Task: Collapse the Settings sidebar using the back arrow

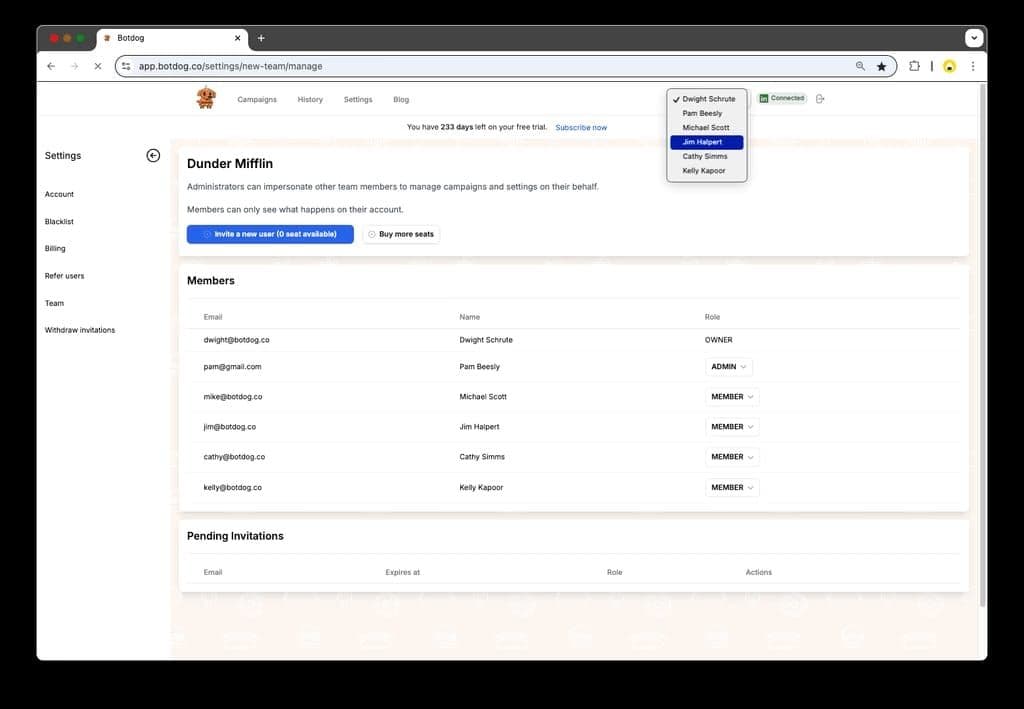Action: coord(153,155)
